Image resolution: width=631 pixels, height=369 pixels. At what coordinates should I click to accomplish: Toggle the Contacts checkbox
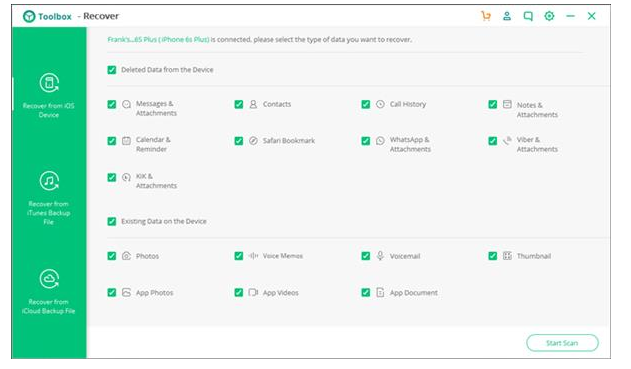[x=239, y=105]
